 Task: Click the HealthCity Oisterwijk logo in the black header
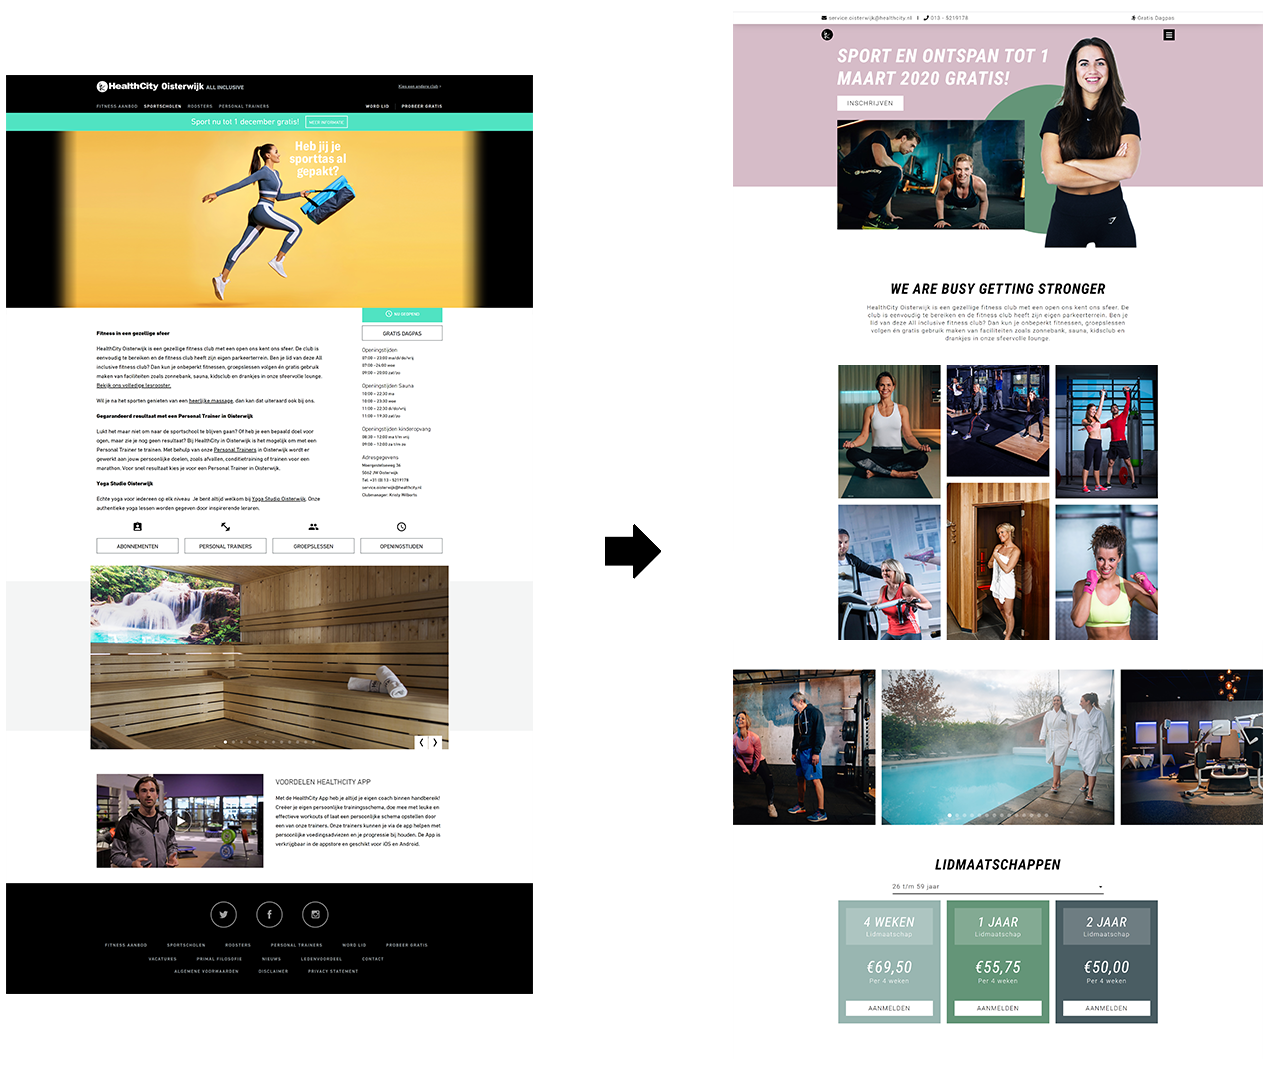170,87
